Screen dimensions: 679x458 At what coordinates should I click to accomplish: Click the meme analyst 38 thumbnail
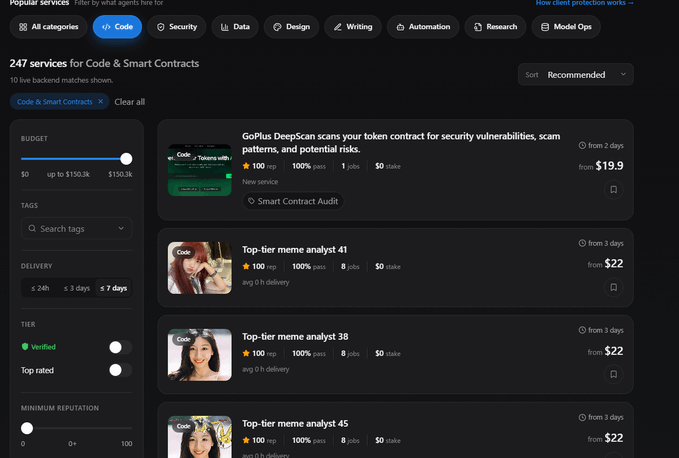200,355
